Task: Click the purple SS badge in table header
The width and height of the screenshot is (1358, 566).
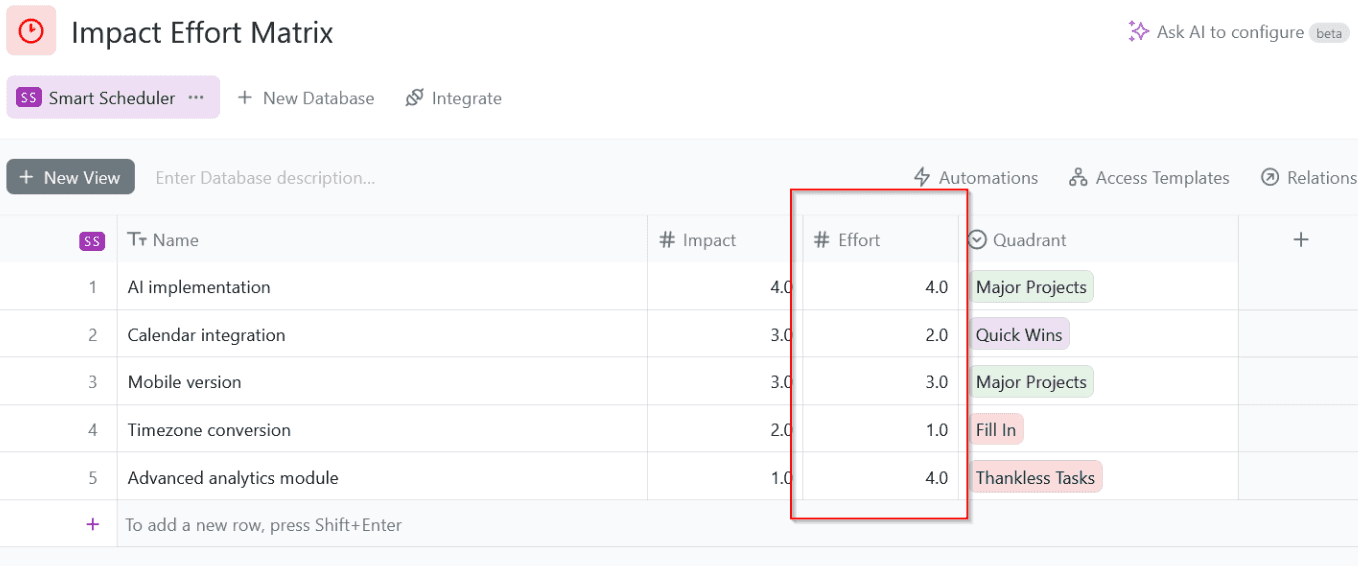Action: (x=92, y=241)
